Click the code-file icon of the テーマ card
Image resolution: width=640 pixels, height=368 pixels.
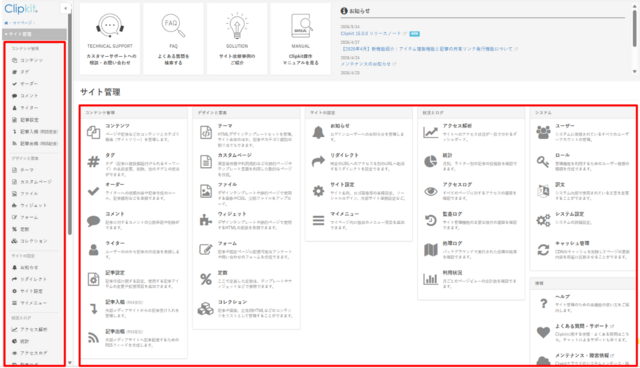206,132
